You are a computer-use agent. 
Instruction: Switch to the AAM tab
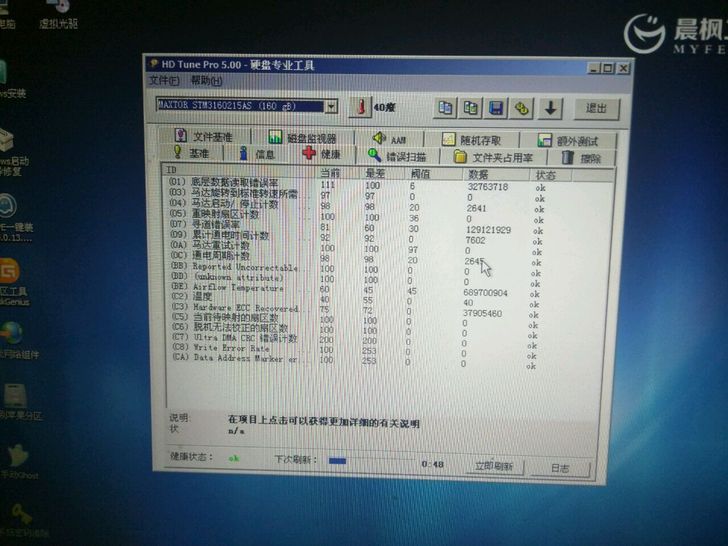(x=389, y=139)
